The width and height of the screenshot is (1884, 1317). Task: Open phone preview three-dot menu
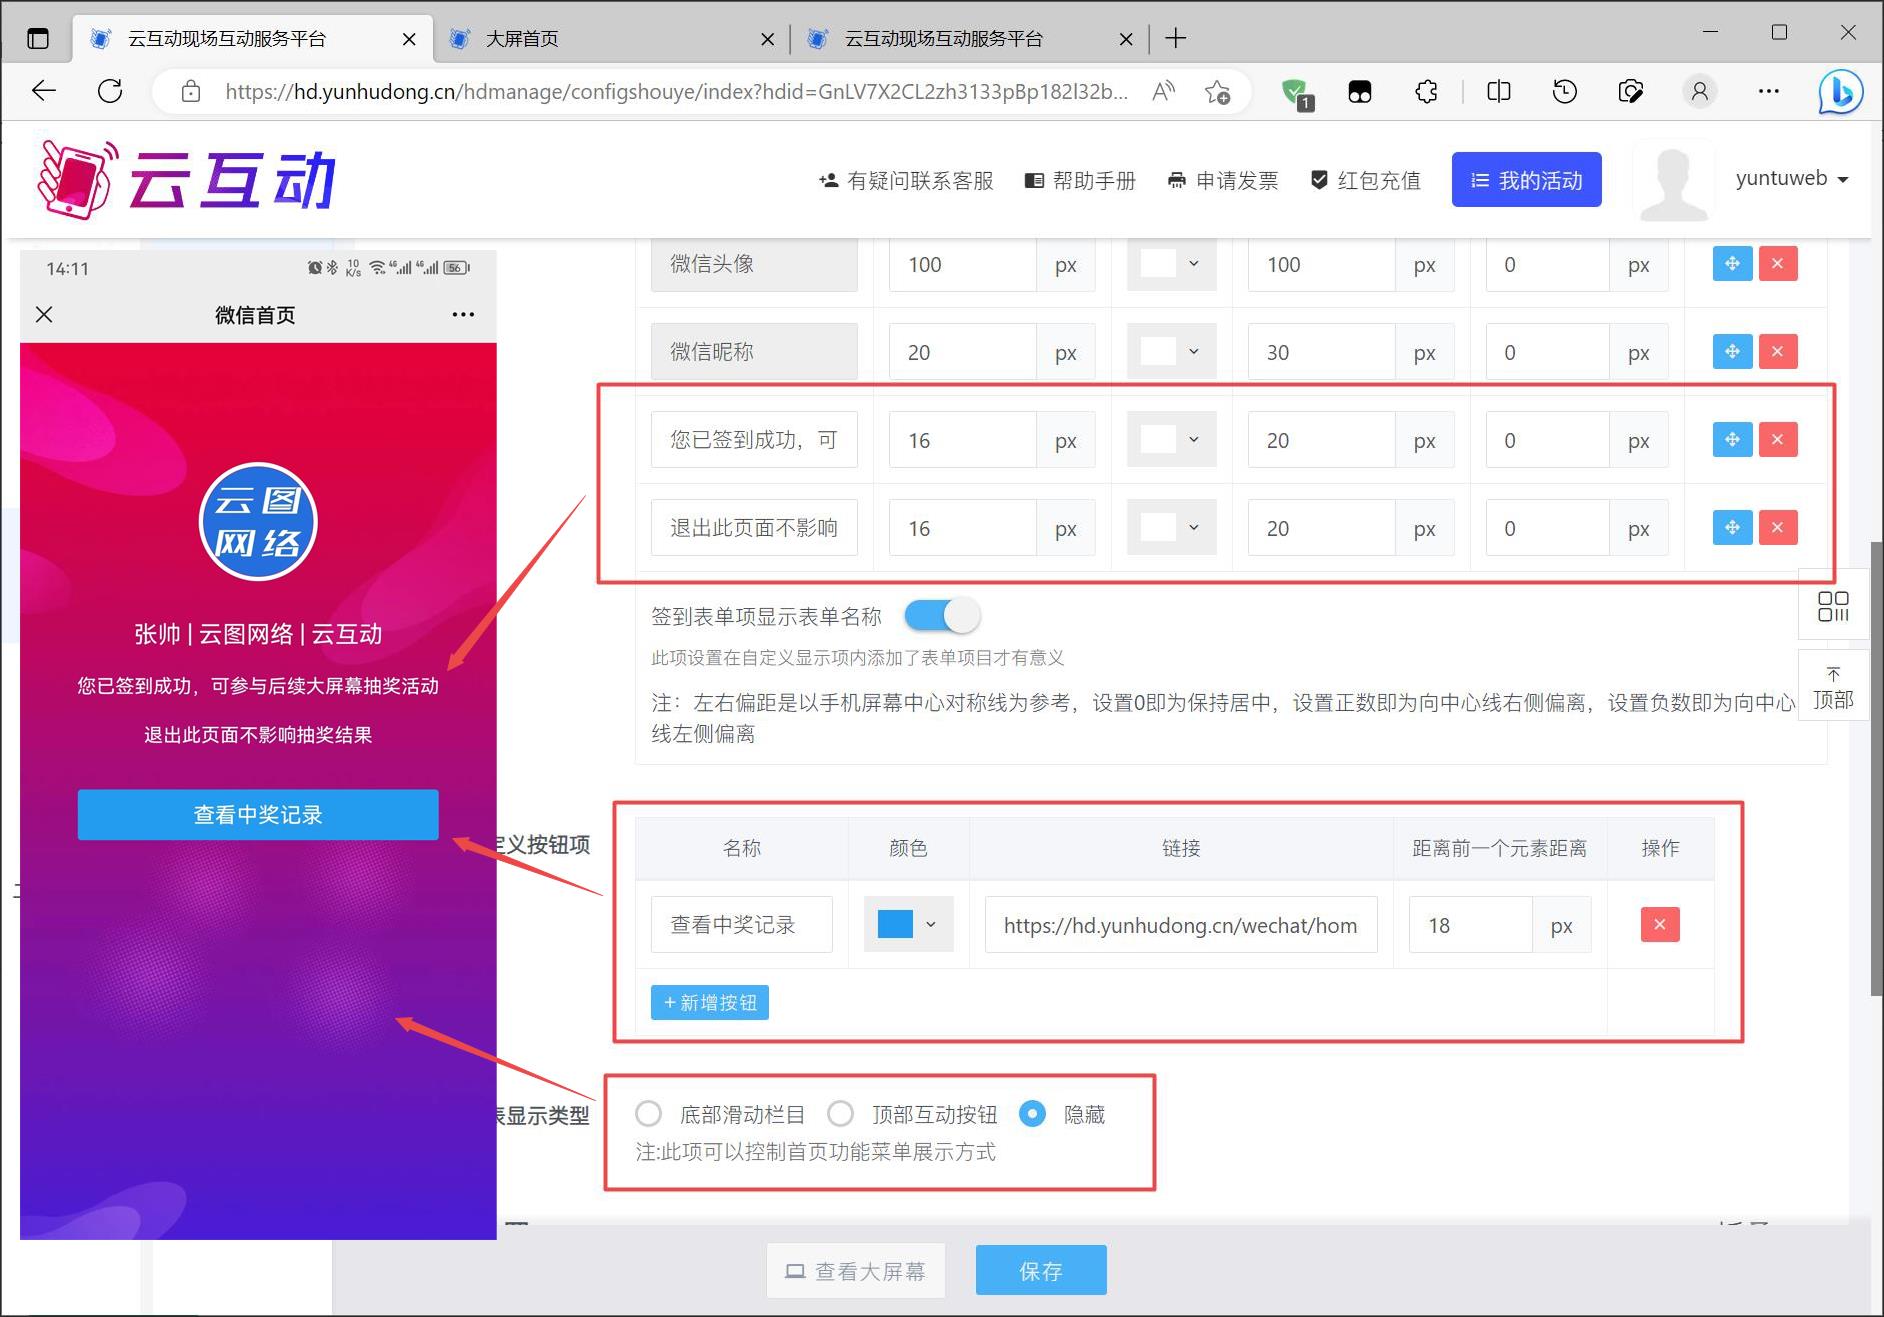point(463,315)
